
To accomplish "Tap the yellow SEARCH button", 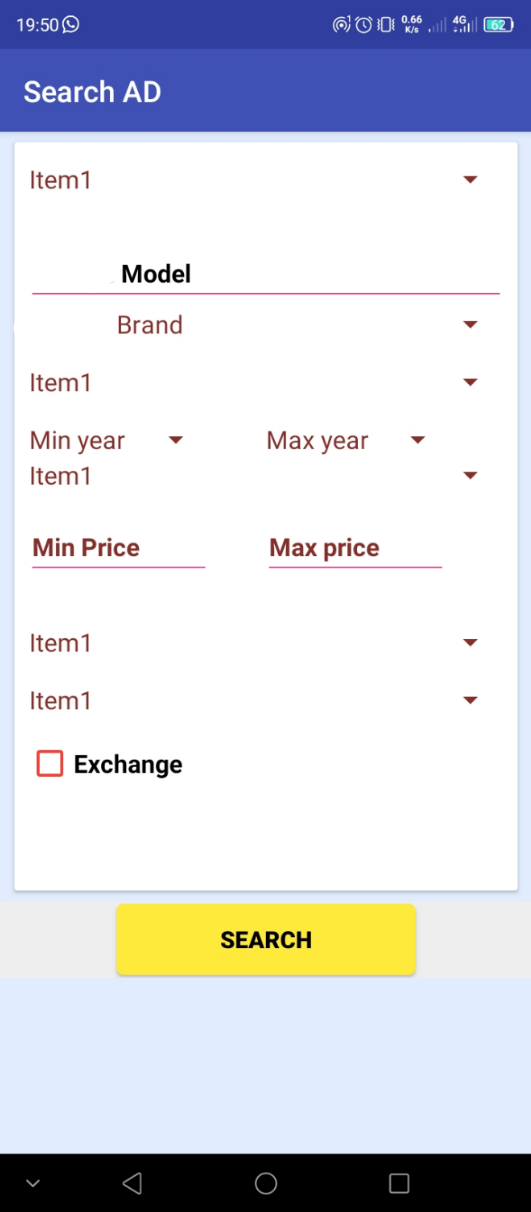I will 266,940.
